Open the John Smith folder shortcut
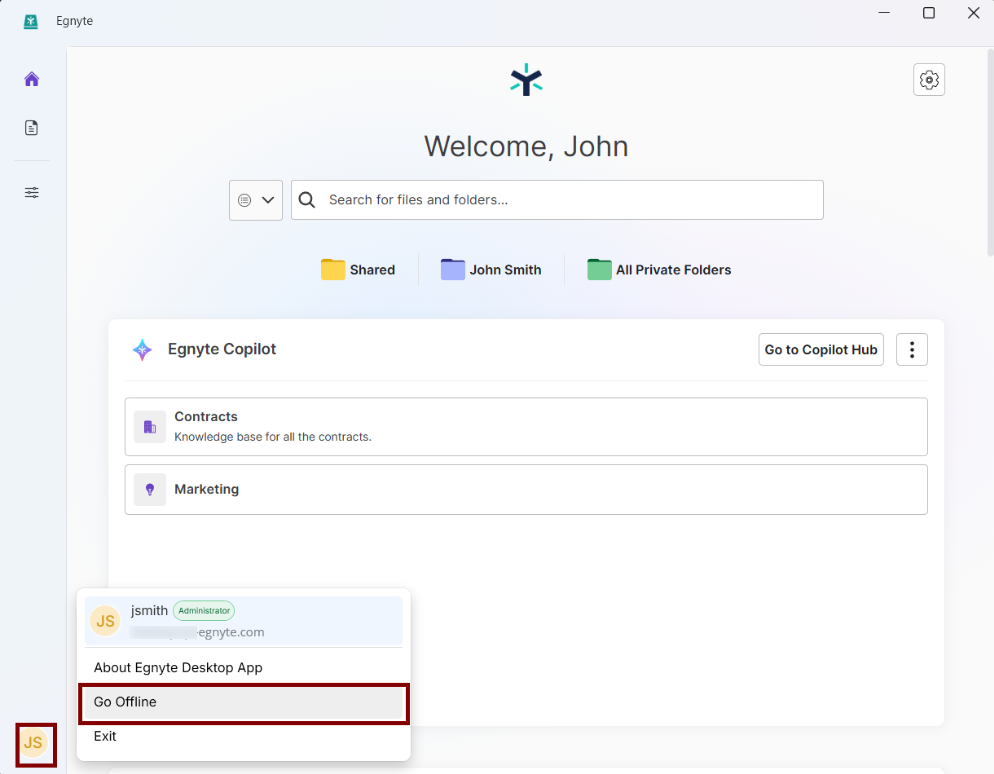 coord(491,270)
